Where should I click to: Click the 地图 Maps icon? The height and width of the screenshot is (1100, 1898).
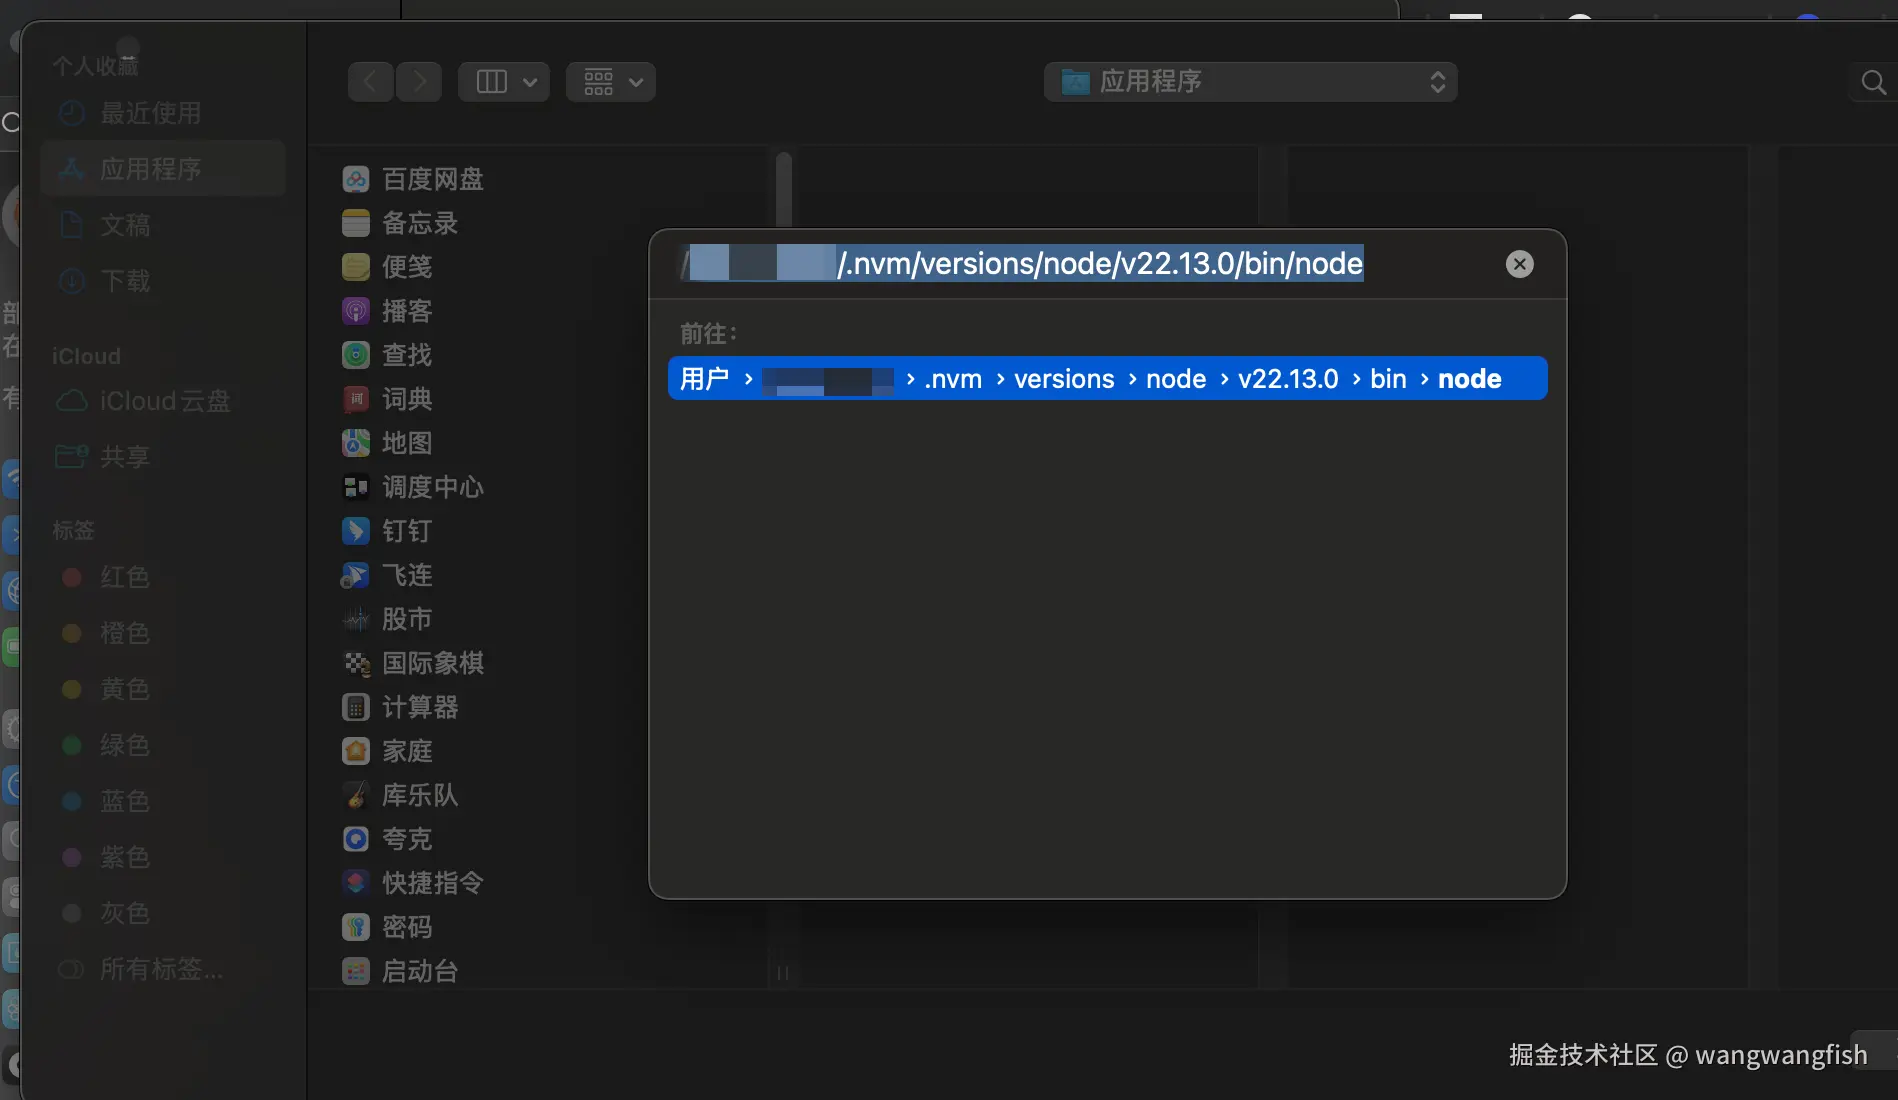(x=356, y=443)
